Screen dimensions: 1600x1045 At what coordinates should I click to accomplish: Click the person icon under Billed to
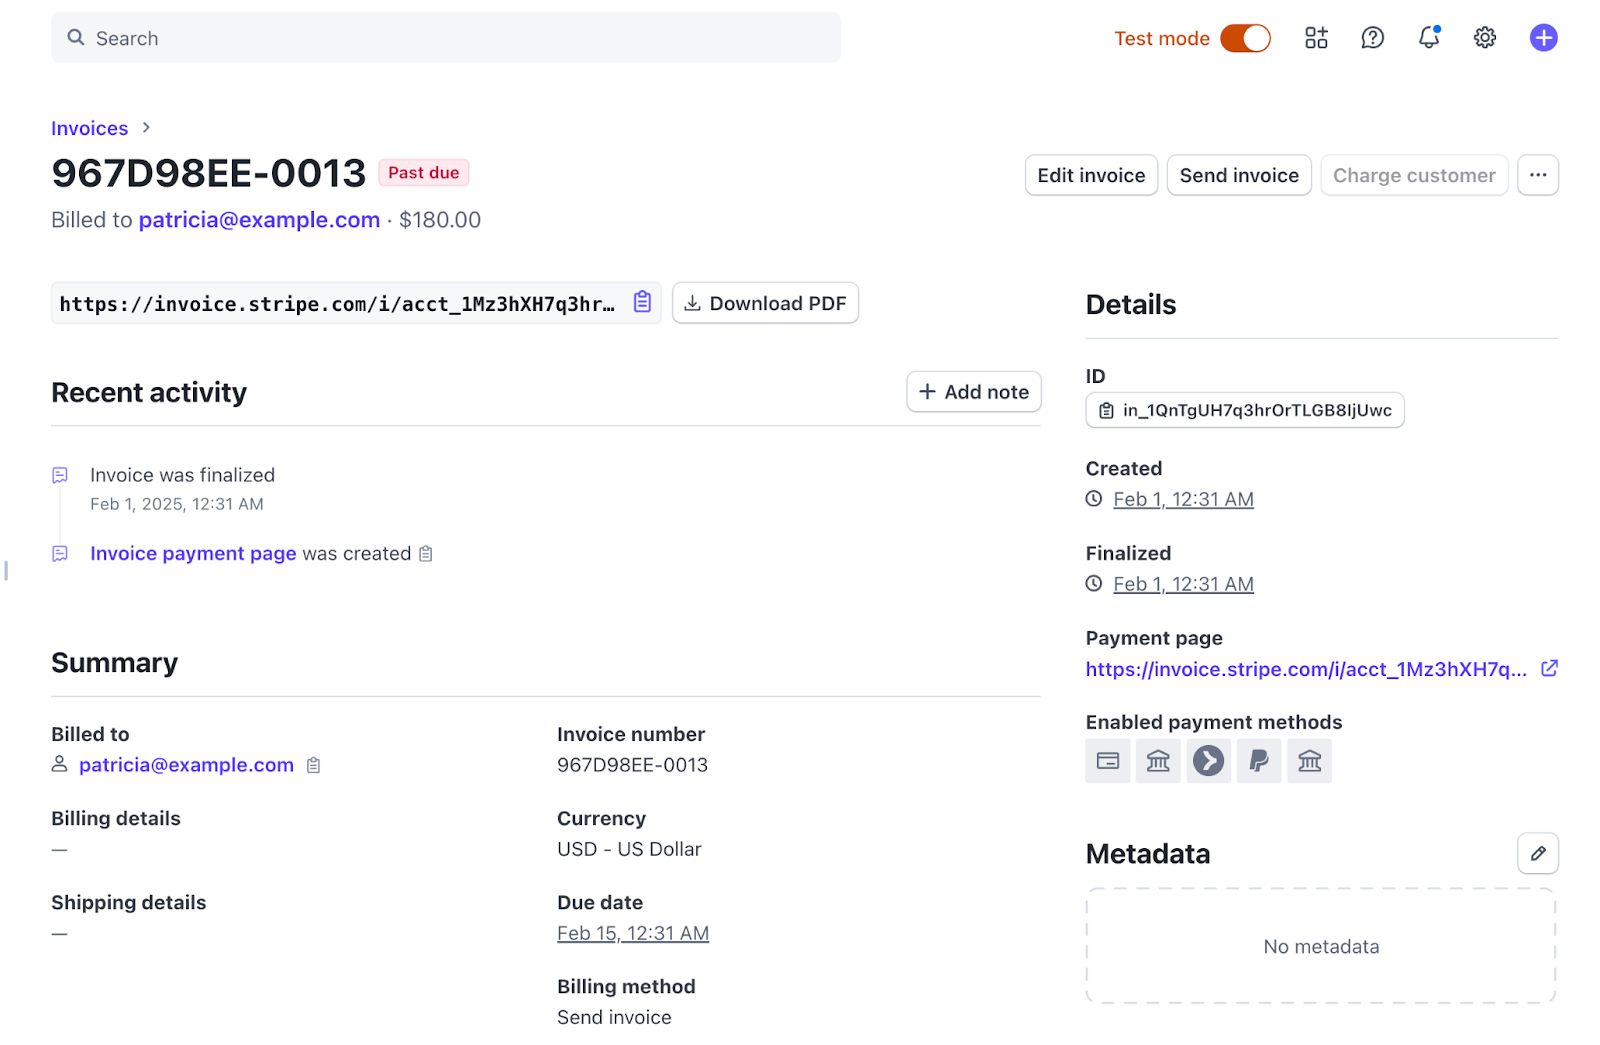(x=60, y=764)
